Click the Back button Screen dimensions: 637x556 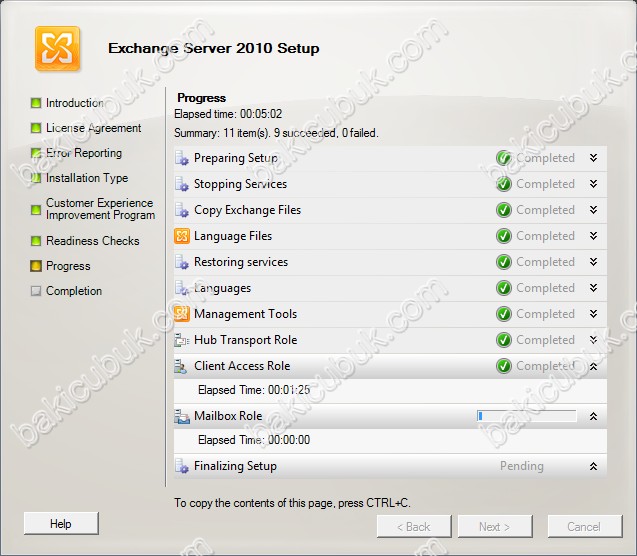414,527
